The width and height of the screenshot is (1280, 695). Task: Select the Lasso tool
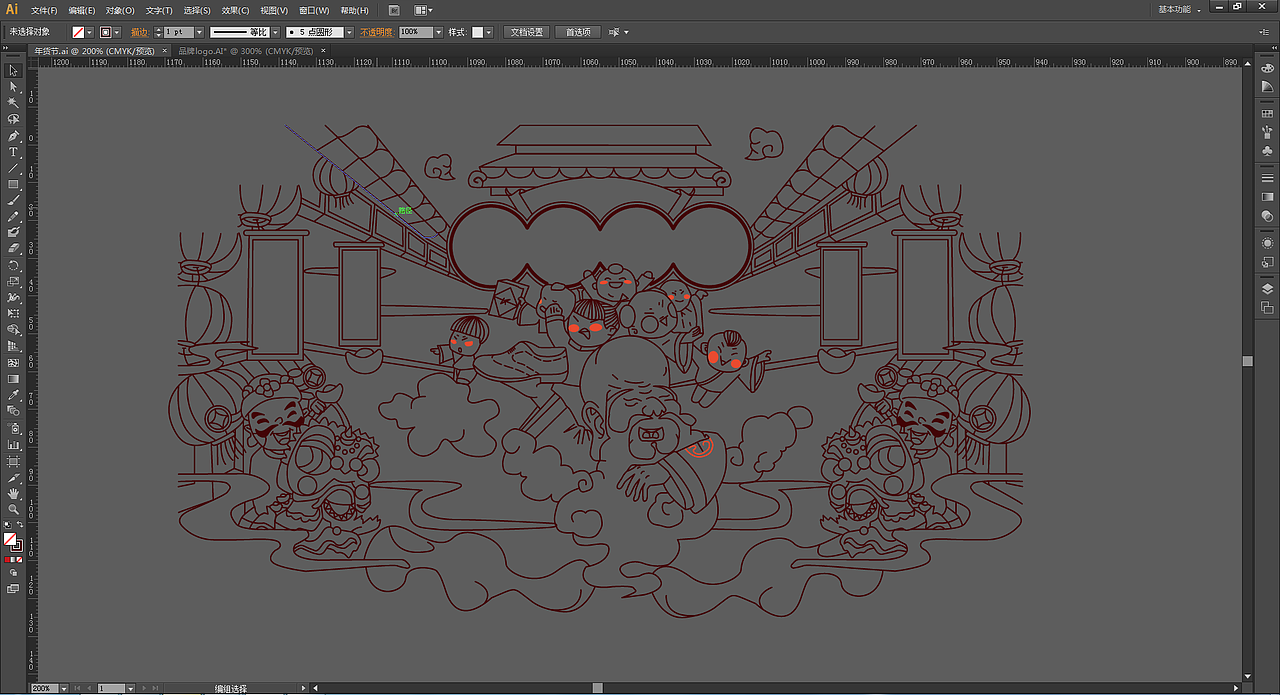coord(13,119)
